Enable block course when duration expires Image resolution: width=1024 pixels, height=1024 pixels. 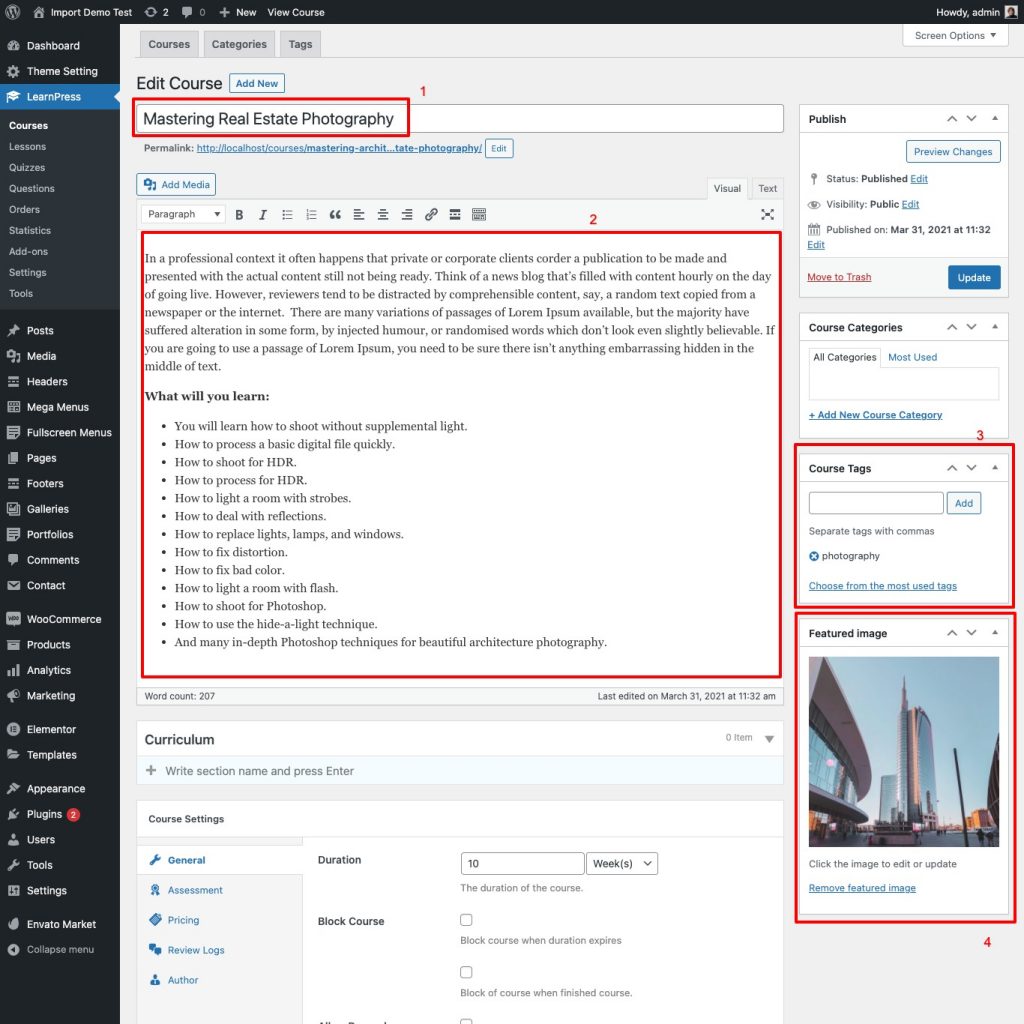466,919
